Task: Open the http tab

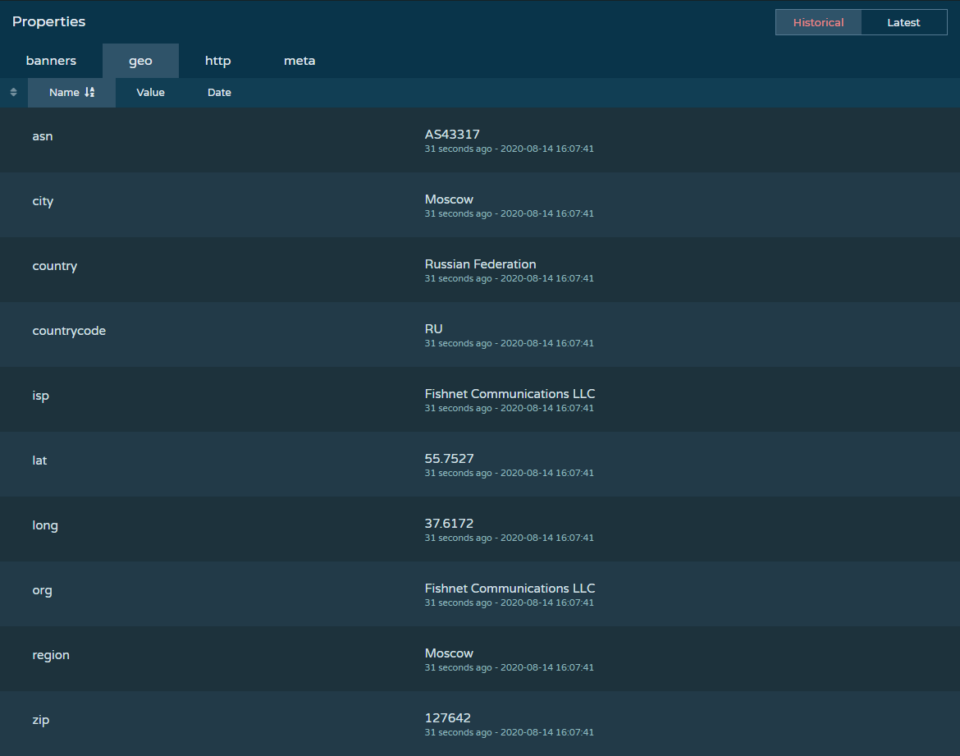Action: [218, 61]
